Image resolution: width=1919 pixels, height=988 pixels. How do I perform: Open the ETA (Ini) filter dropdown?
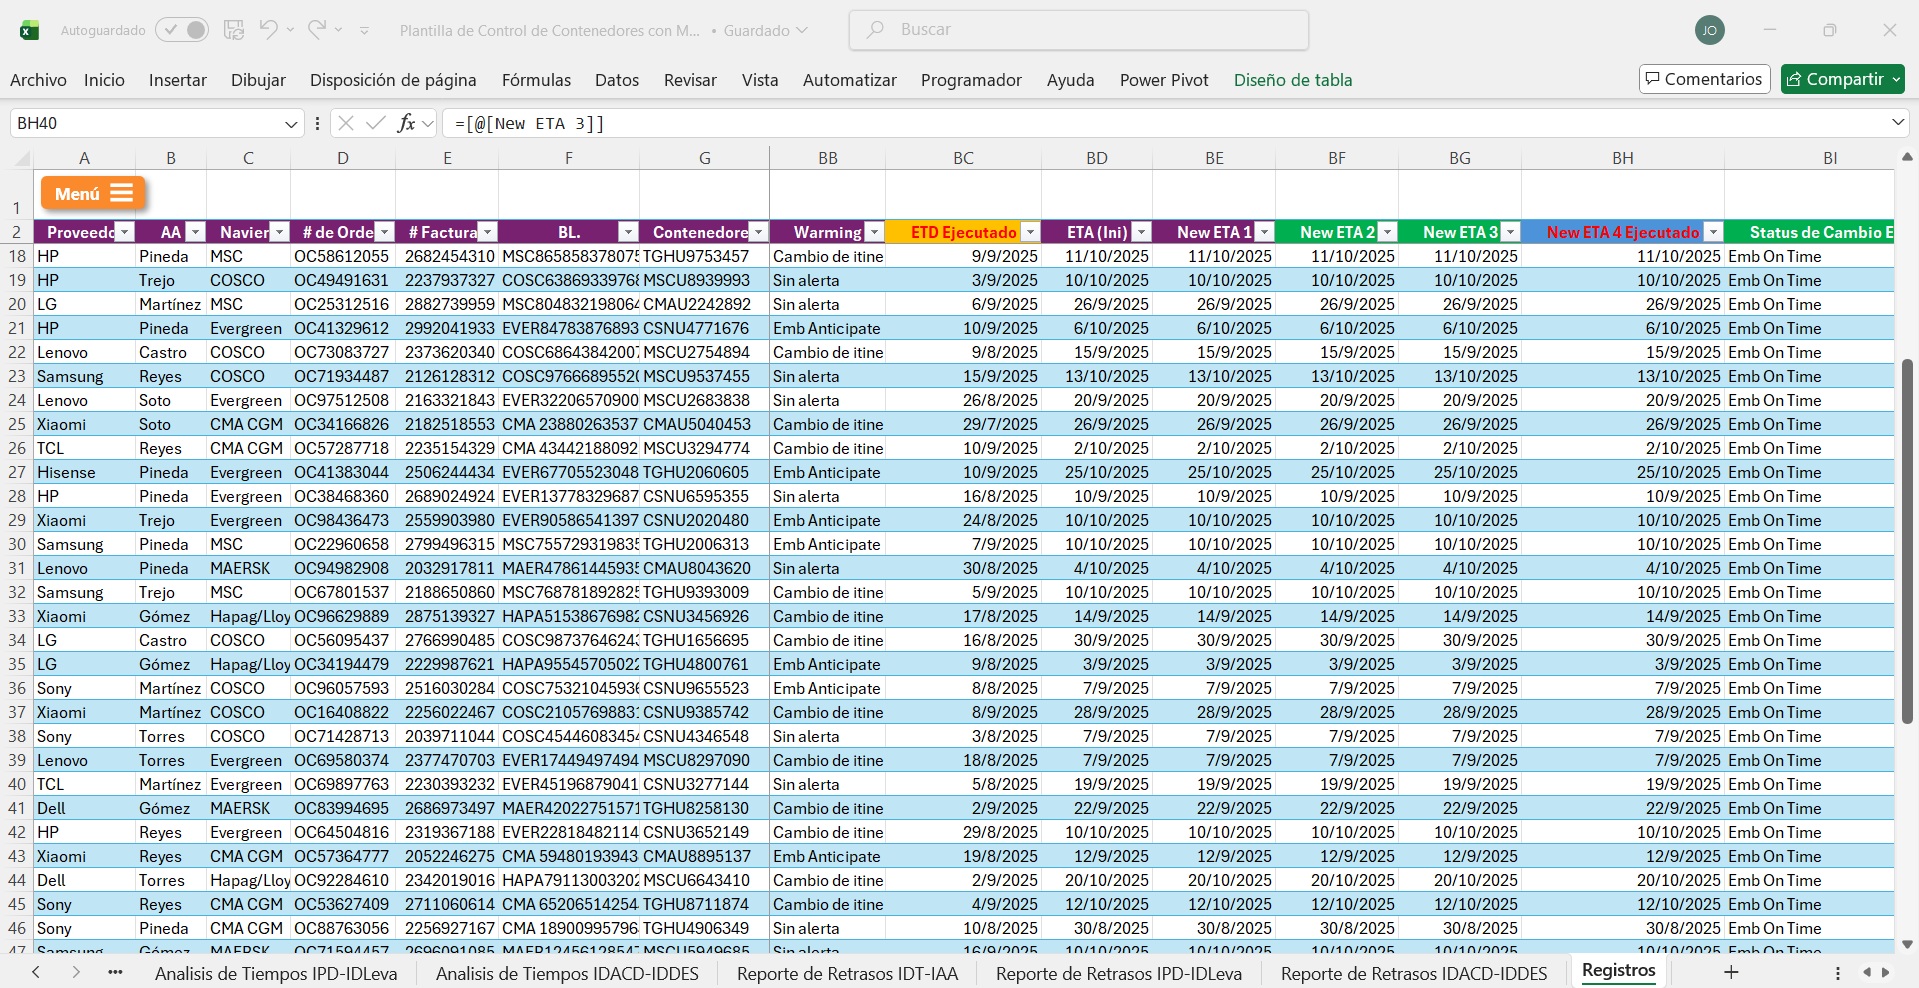1141,232
